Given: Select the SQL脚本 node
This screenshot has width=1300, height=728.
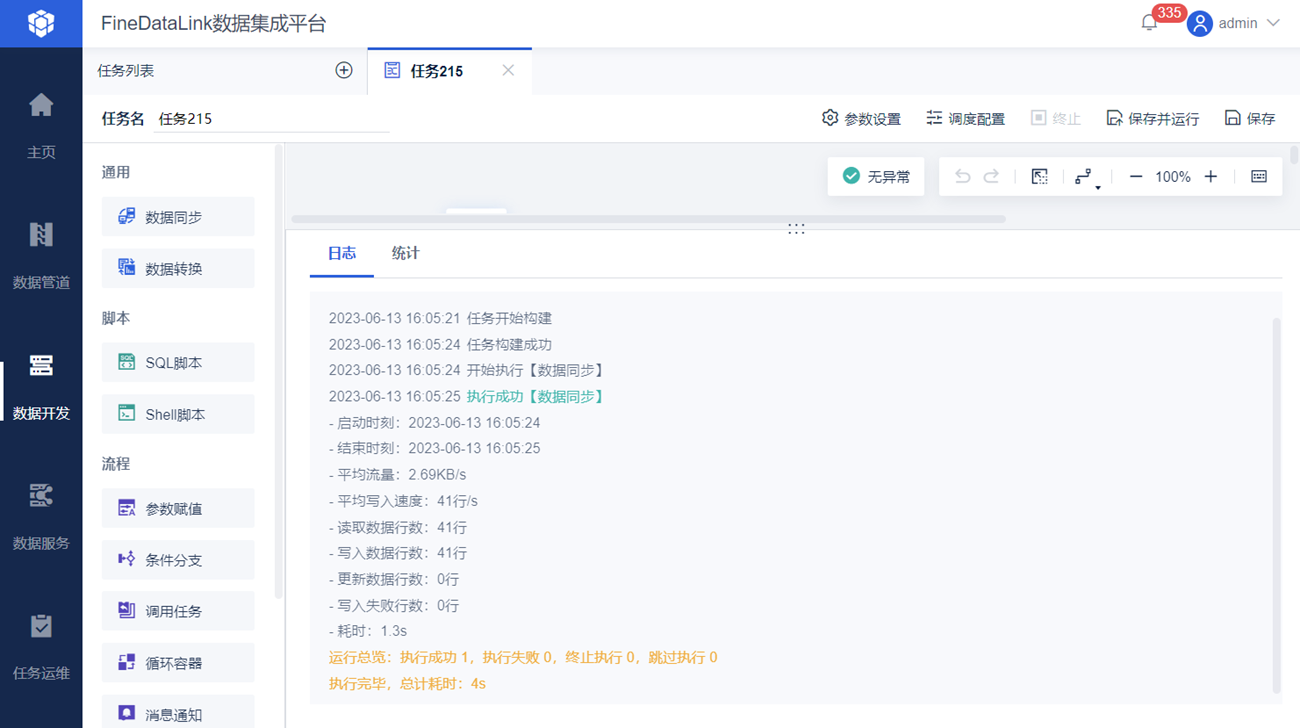Looking at the screenshot, I should pos(178,363).
